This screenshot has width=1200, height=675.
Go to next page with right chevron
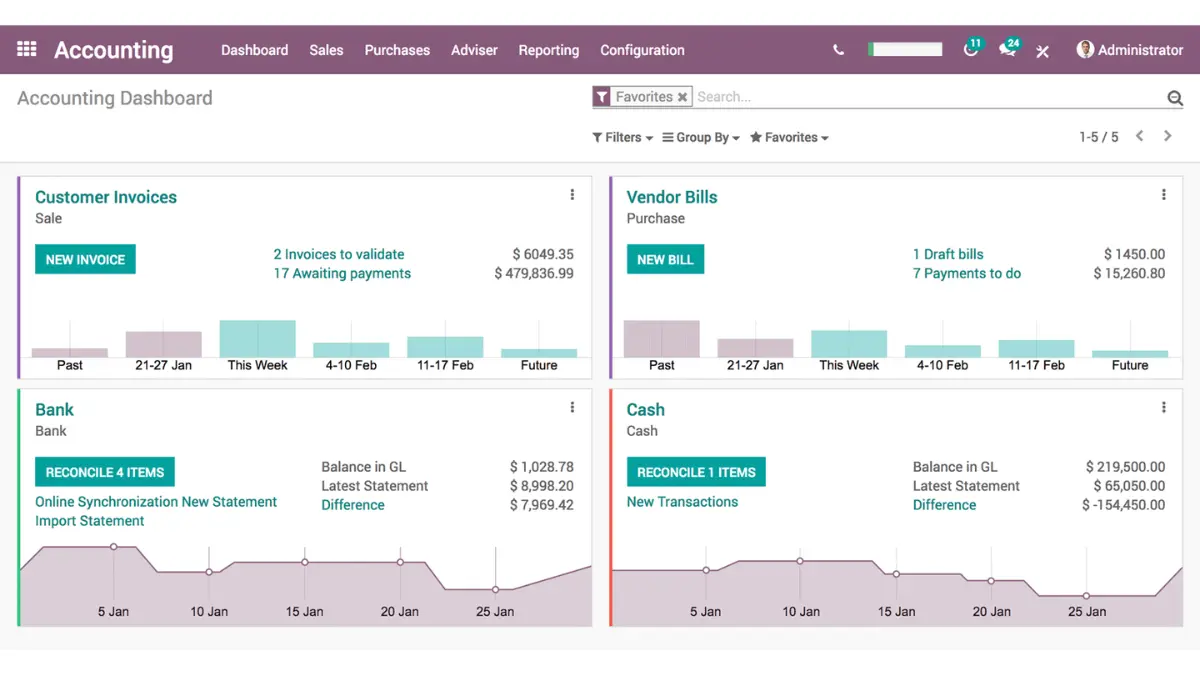tap(1167, 136)
